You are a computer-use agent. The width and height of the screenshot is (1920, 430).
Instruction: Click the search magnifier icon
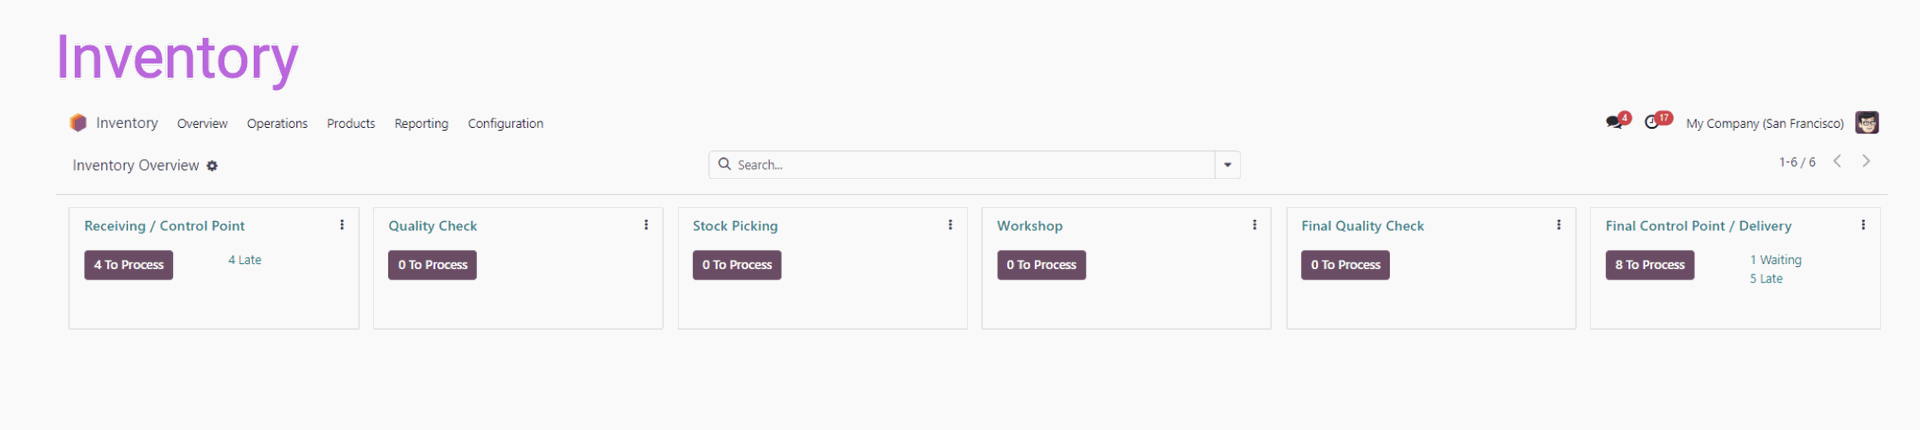(x=724, y=164)
